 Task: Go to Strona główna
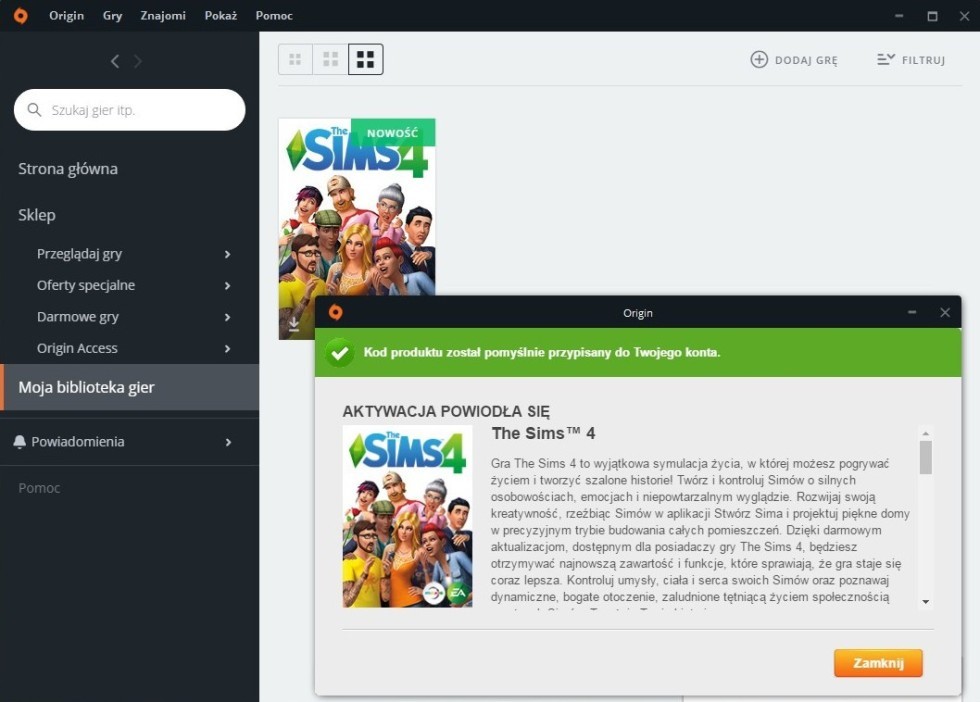pos(68,169)
